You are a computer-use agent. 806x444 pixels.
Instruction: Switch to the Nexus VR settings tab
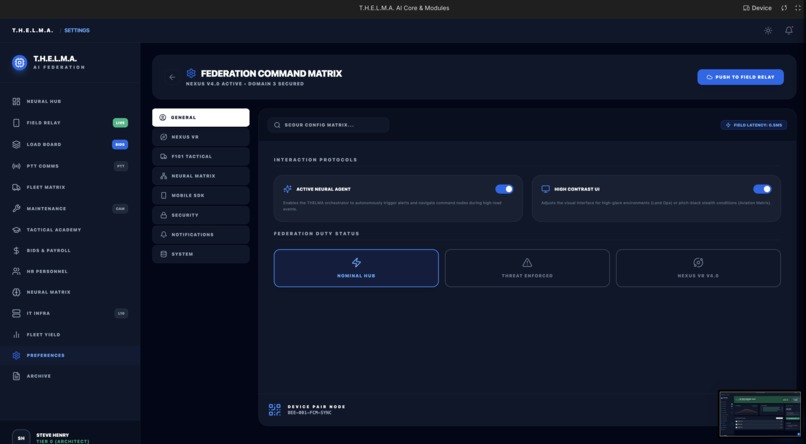tap(201, 137)
